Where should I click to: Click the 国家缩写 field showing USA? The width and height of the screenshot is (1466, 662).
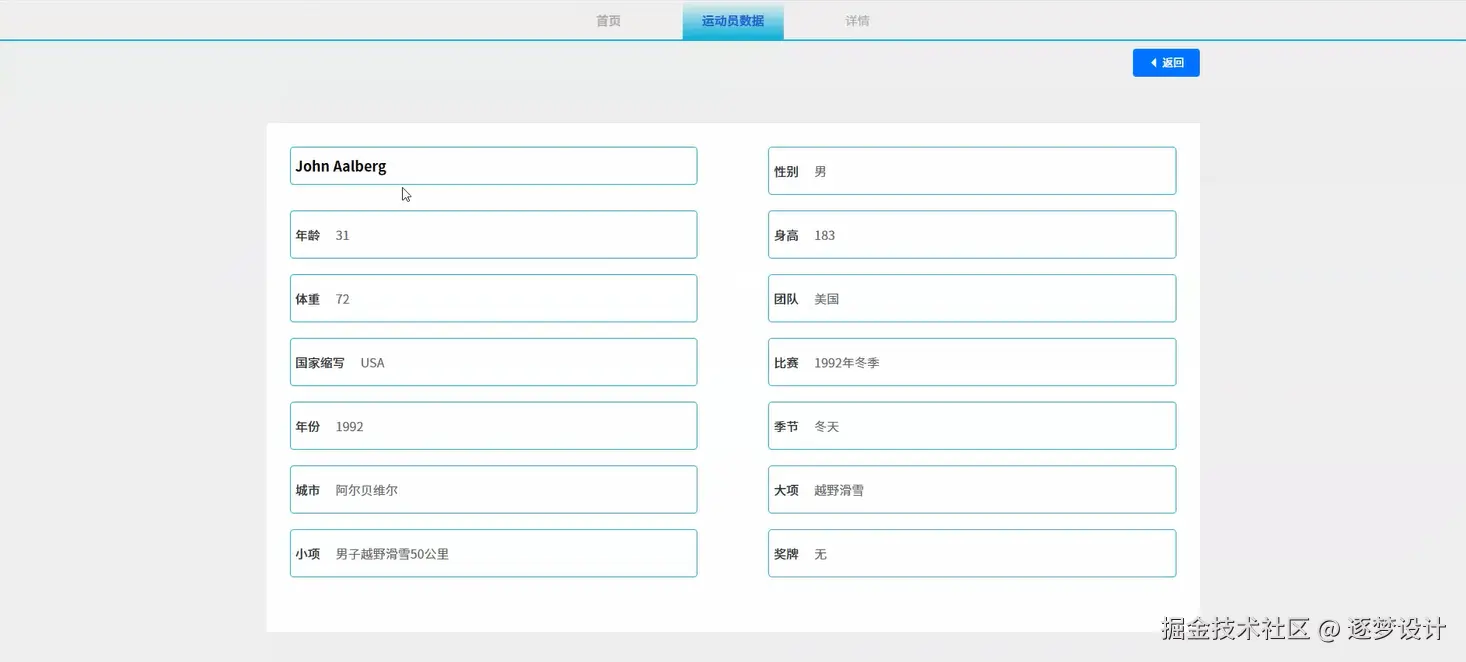(493, 362)
